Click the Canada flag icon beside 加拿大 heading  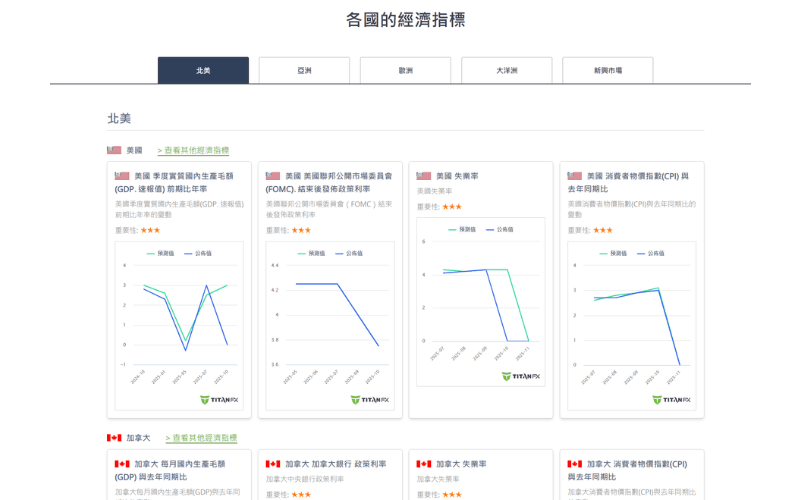(114, 438)
